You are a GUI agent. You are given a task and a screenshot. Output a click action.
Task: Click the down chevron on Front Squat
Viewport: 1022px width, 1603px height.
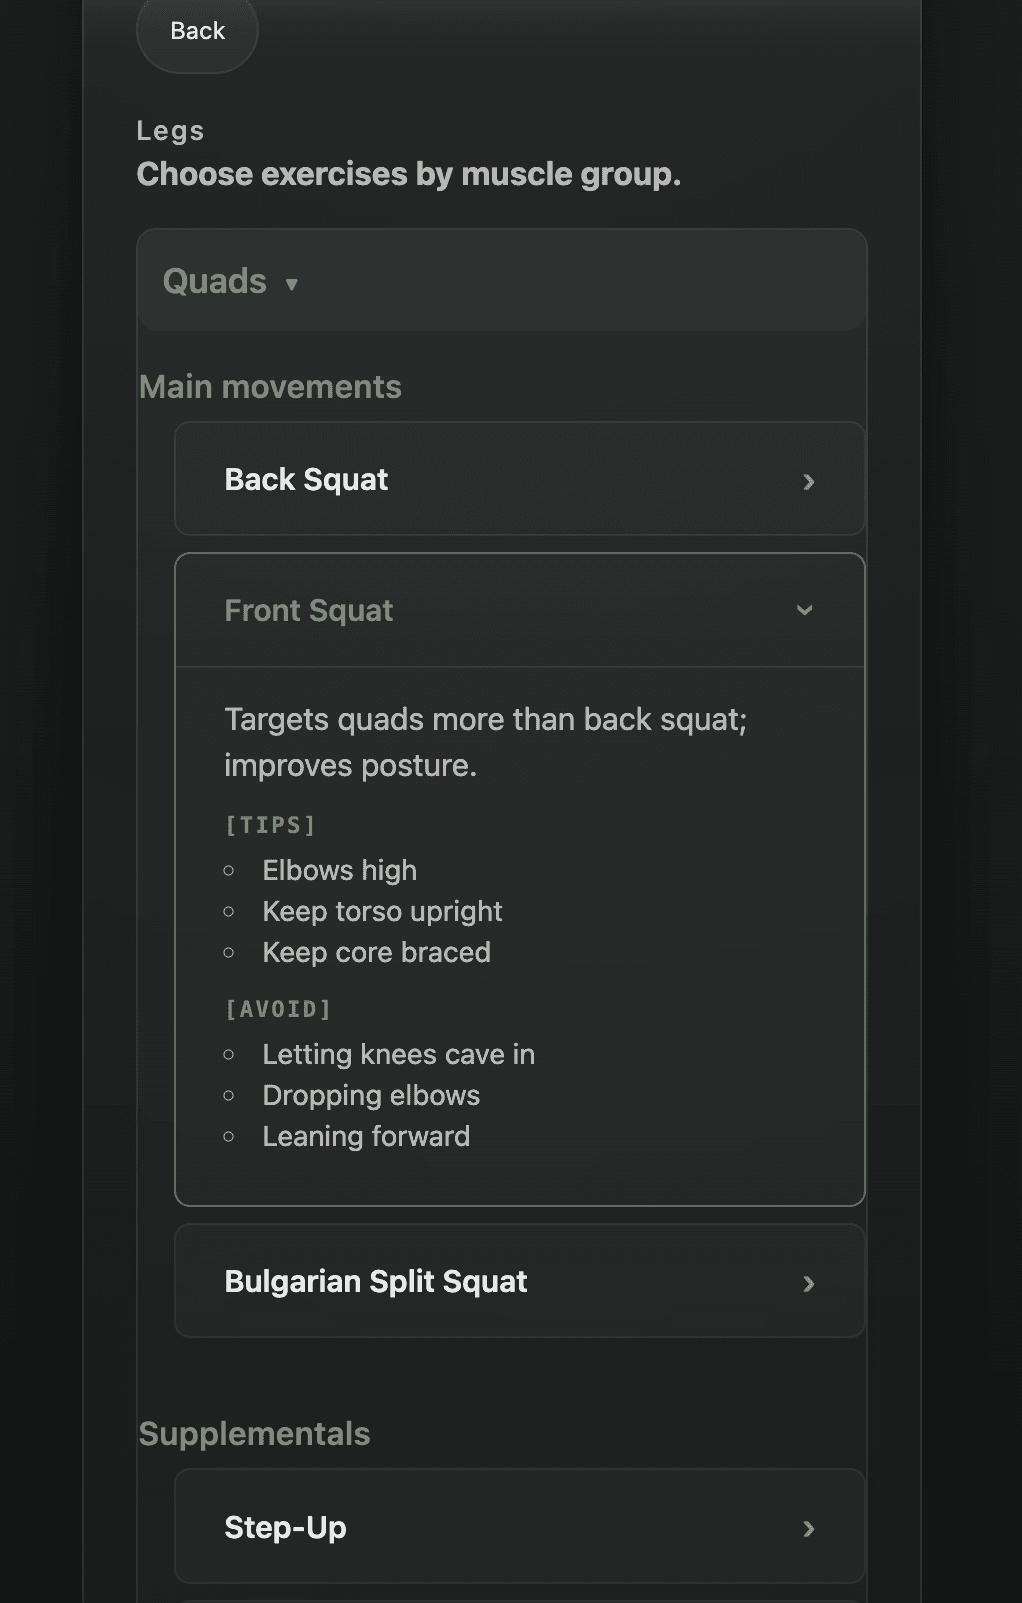tap(804, 610)
